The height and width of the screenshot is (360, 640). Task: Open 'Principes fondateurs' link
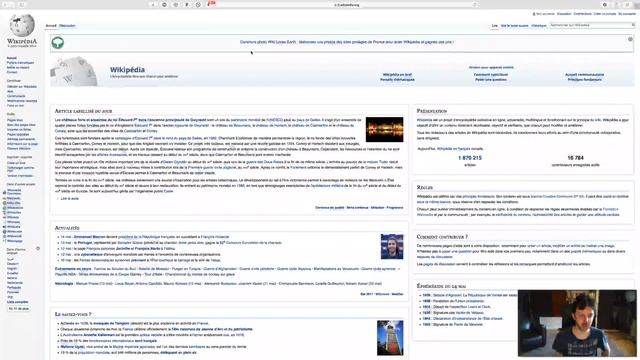coord(584,80)
